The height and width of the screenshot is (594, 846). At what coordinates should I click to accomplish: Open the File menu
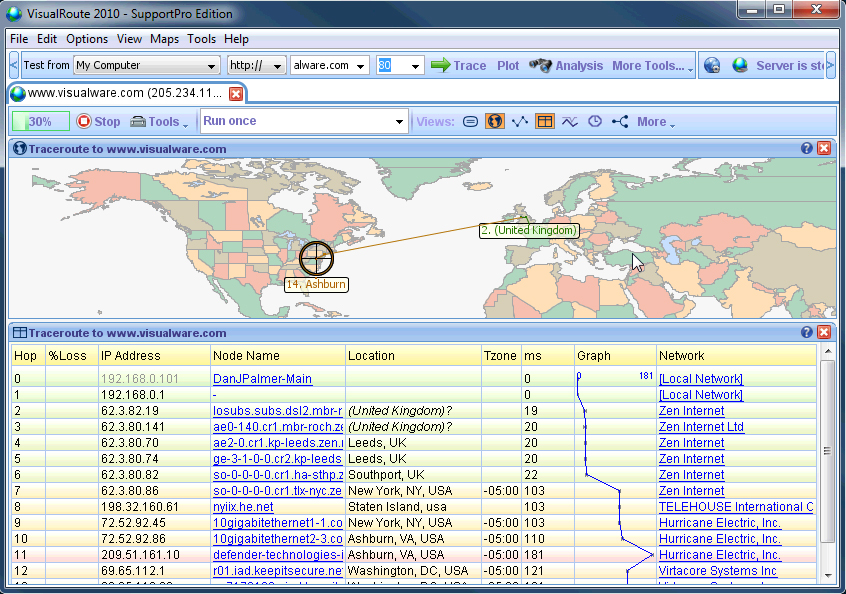click(19, 39)
